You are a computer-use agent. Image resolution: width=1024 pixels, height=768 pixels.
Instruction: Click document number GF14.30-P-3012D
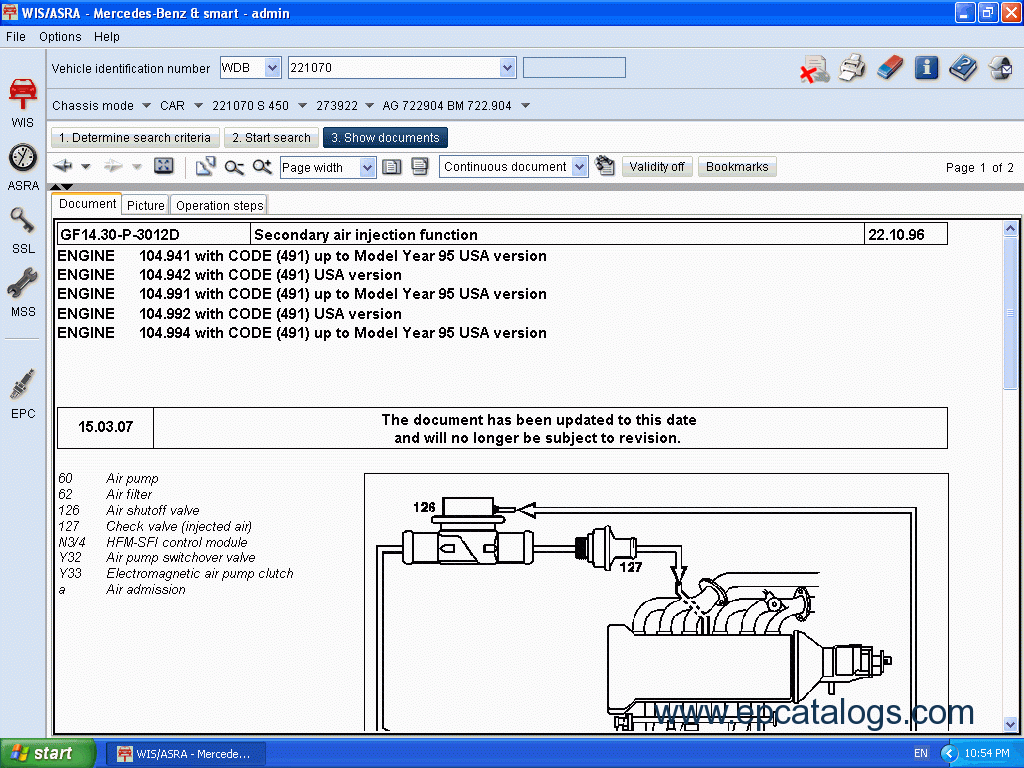[x=120, y=234]
